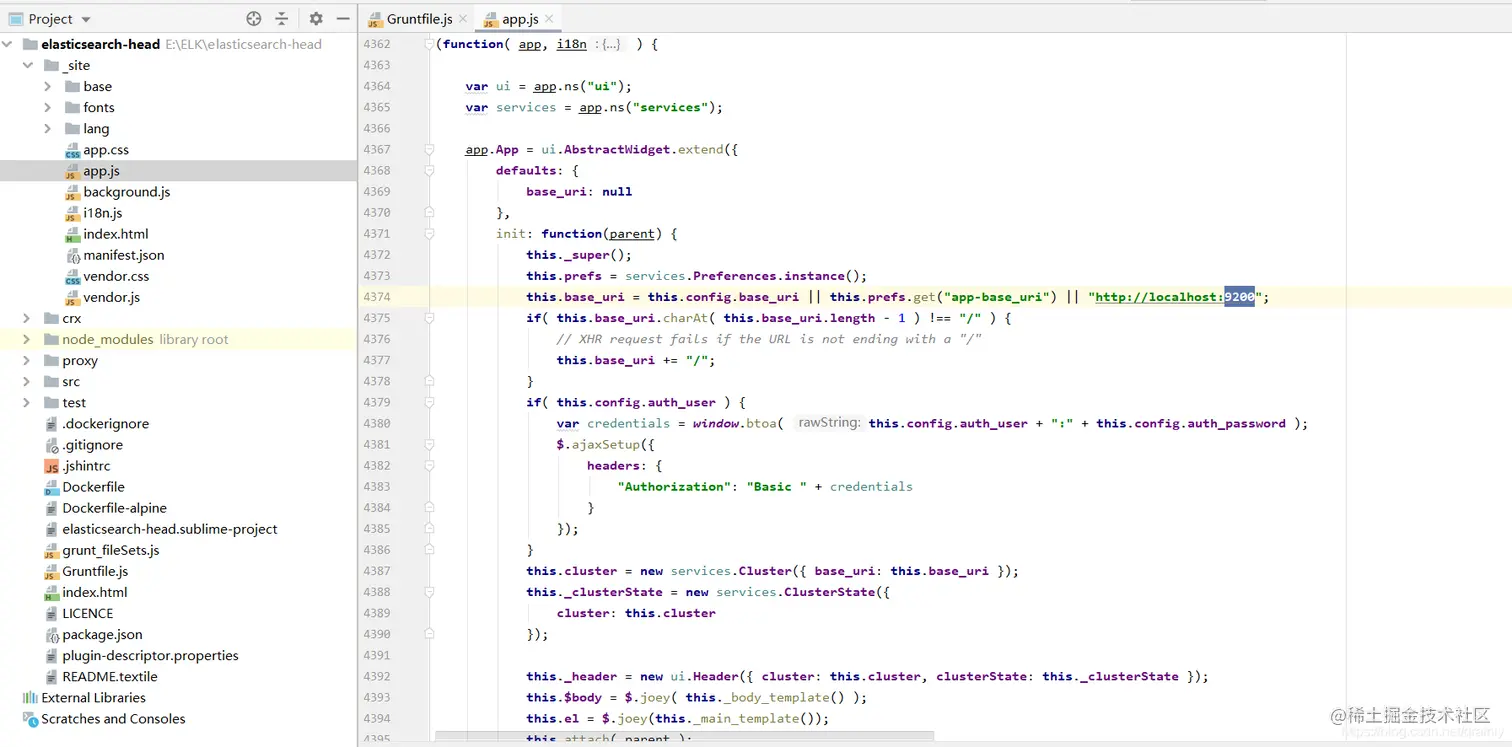Collapse the if-block fold marker at line 4379
1512x747 pixels.
click(429, 402)
